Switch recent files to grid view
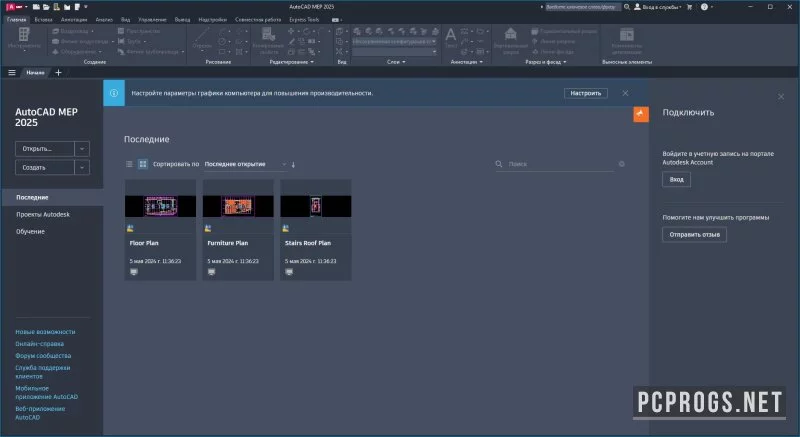 click(143, 164)
